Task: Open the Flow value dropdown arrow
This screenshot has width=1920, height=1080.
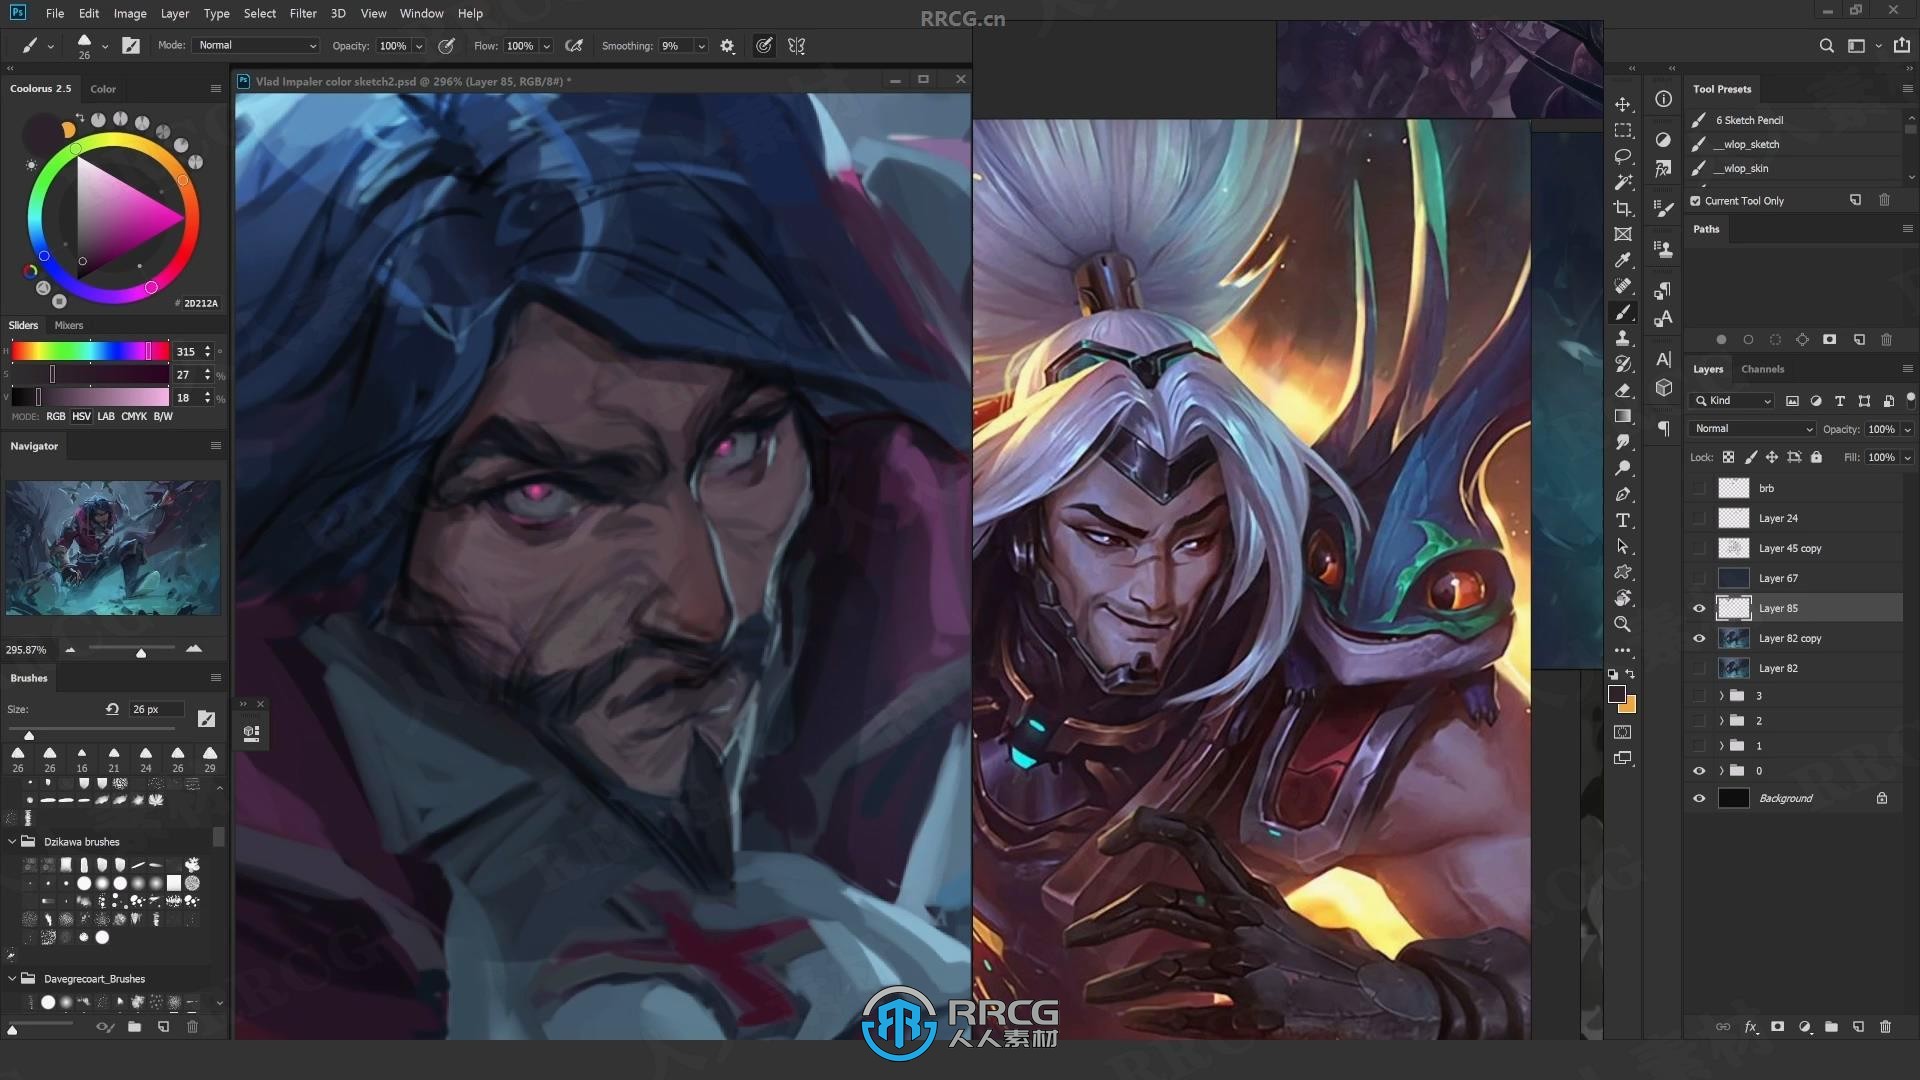Action: (546, 46)
